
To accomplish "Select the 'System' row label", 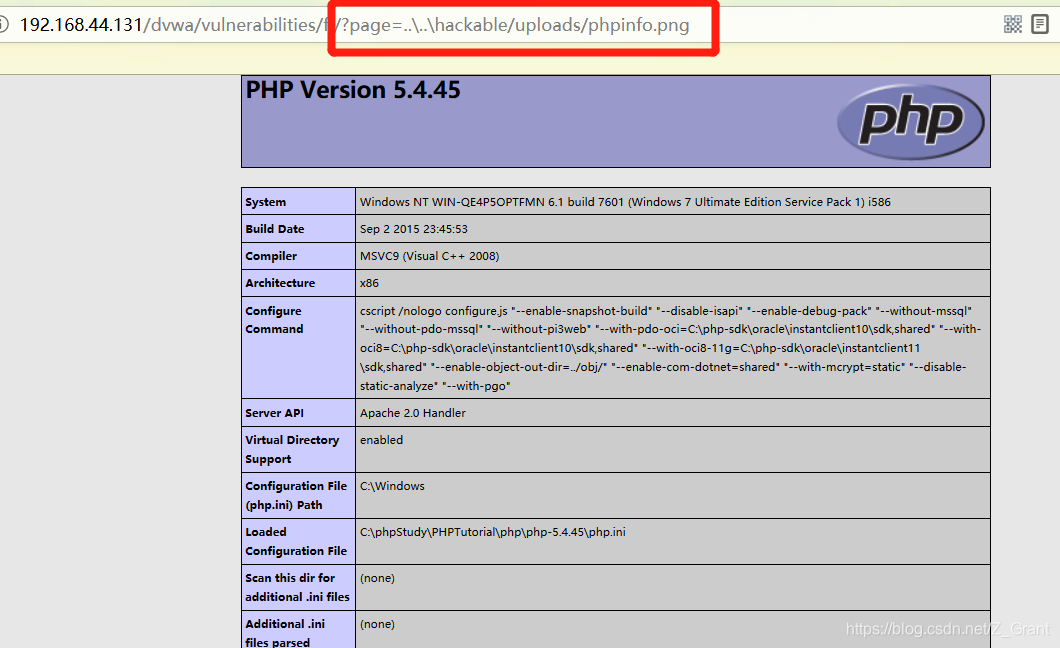I will point(299,201).
